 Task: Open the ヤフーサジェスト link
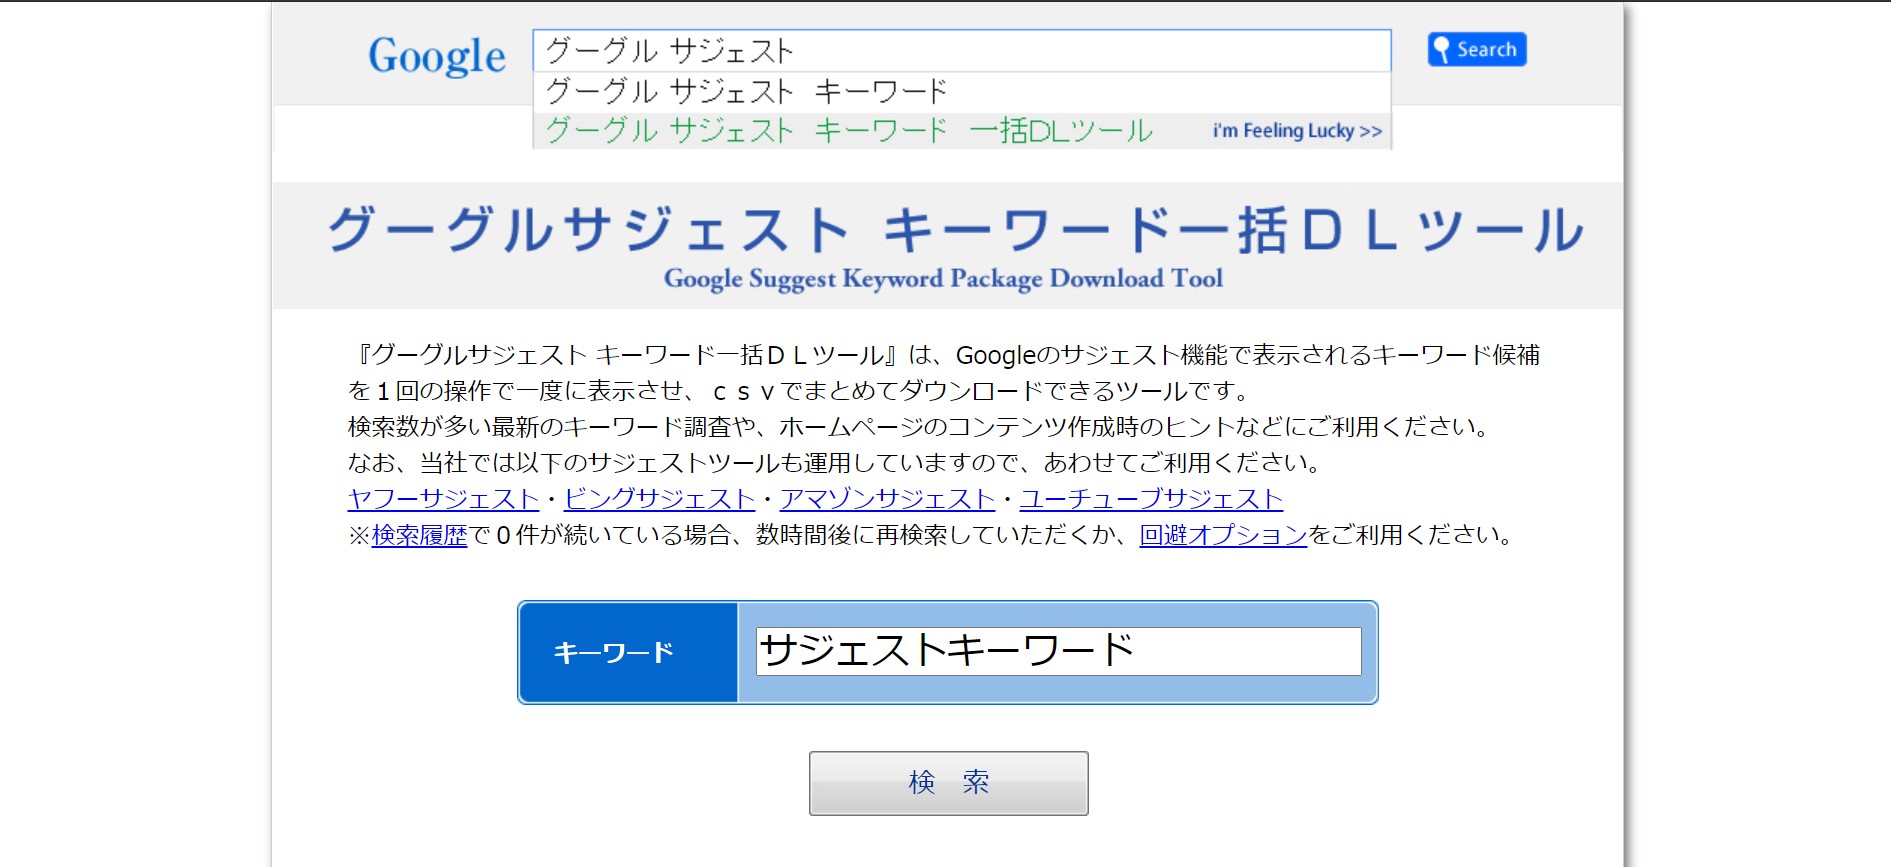tap(444, 499)
